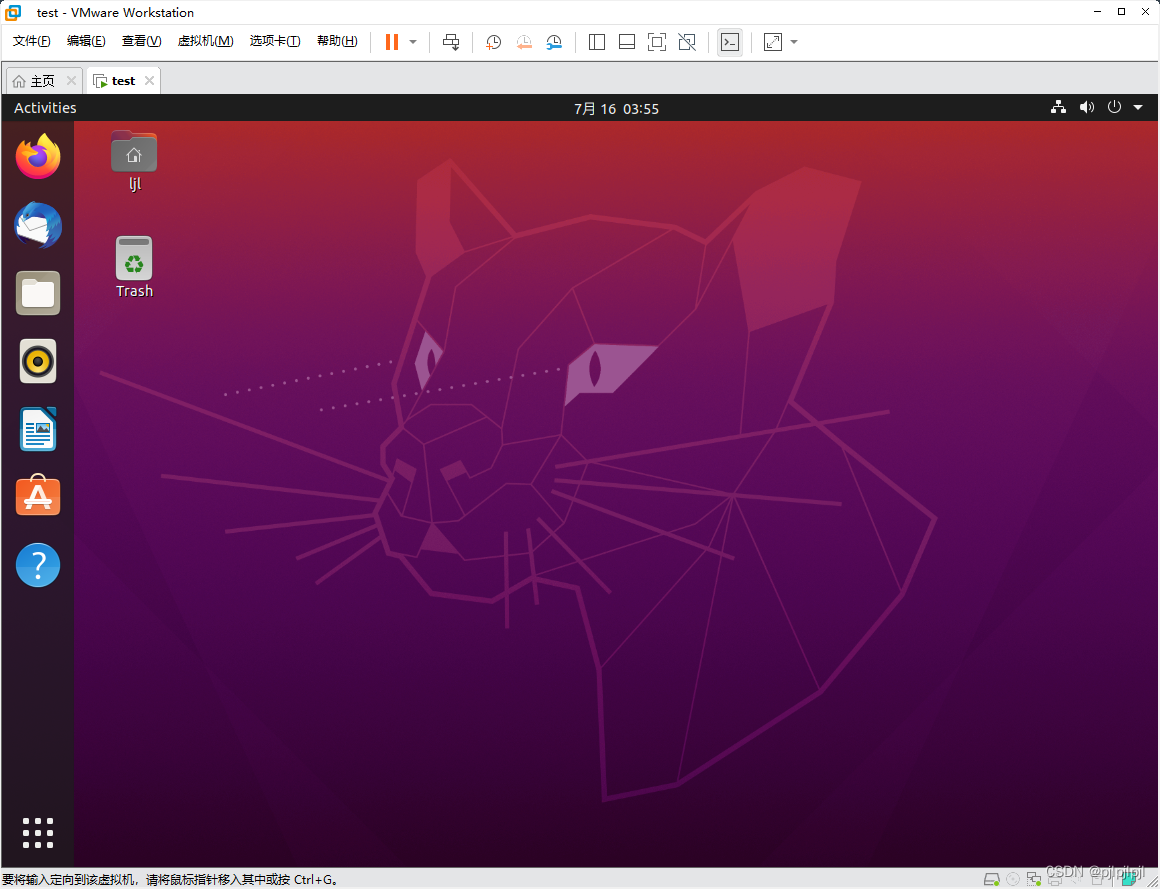Toggle the thumbnail bar panel
This screenshot has width=1160, height=889.
click(x=627, y=42)
